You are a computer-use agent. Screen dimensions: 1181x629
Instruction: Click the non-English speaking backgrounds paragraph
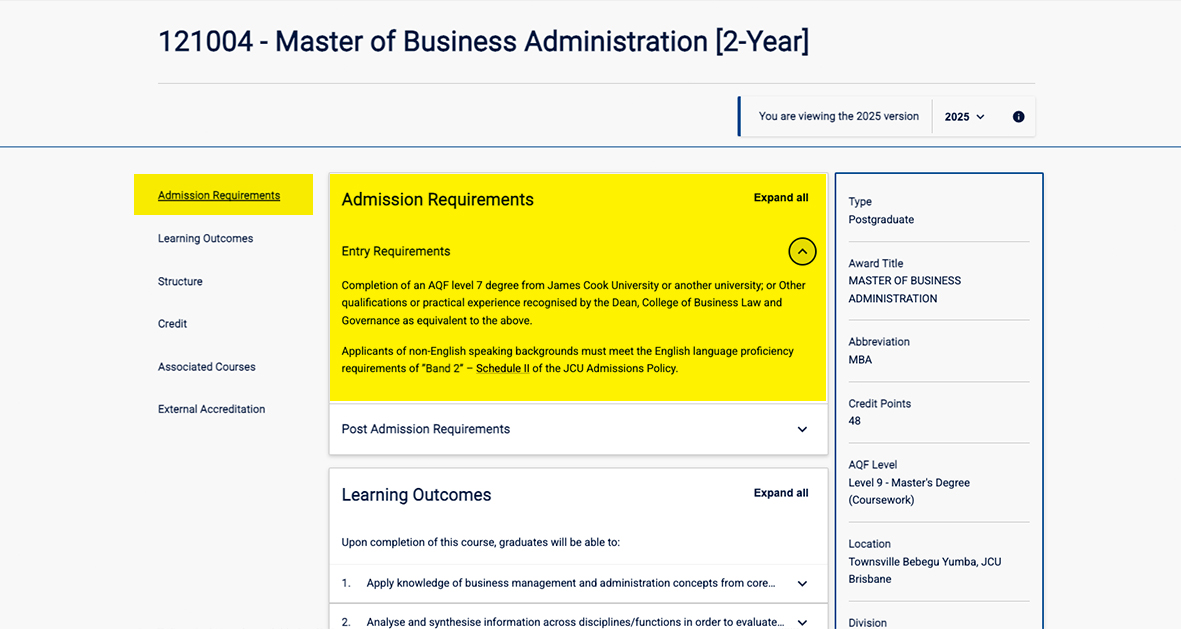[568, 360]
